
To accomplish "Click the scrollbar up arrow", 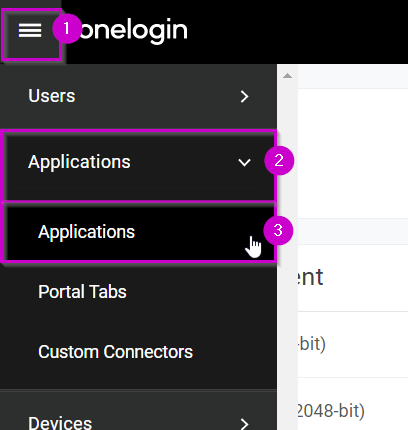I will click(x=287, y=76).
